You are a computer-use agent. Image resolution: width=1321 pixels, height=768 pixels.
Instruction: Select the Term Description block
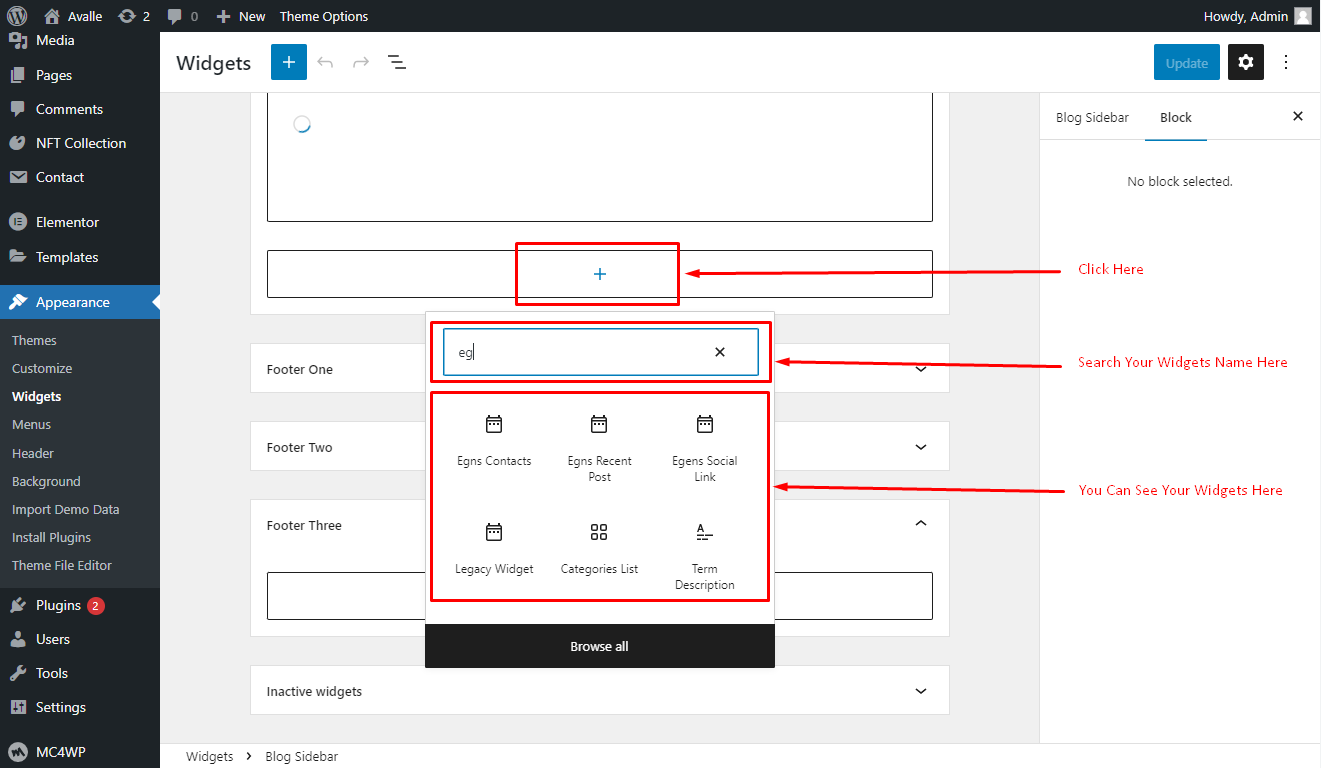pyautogui.click(x=704, y=556)
